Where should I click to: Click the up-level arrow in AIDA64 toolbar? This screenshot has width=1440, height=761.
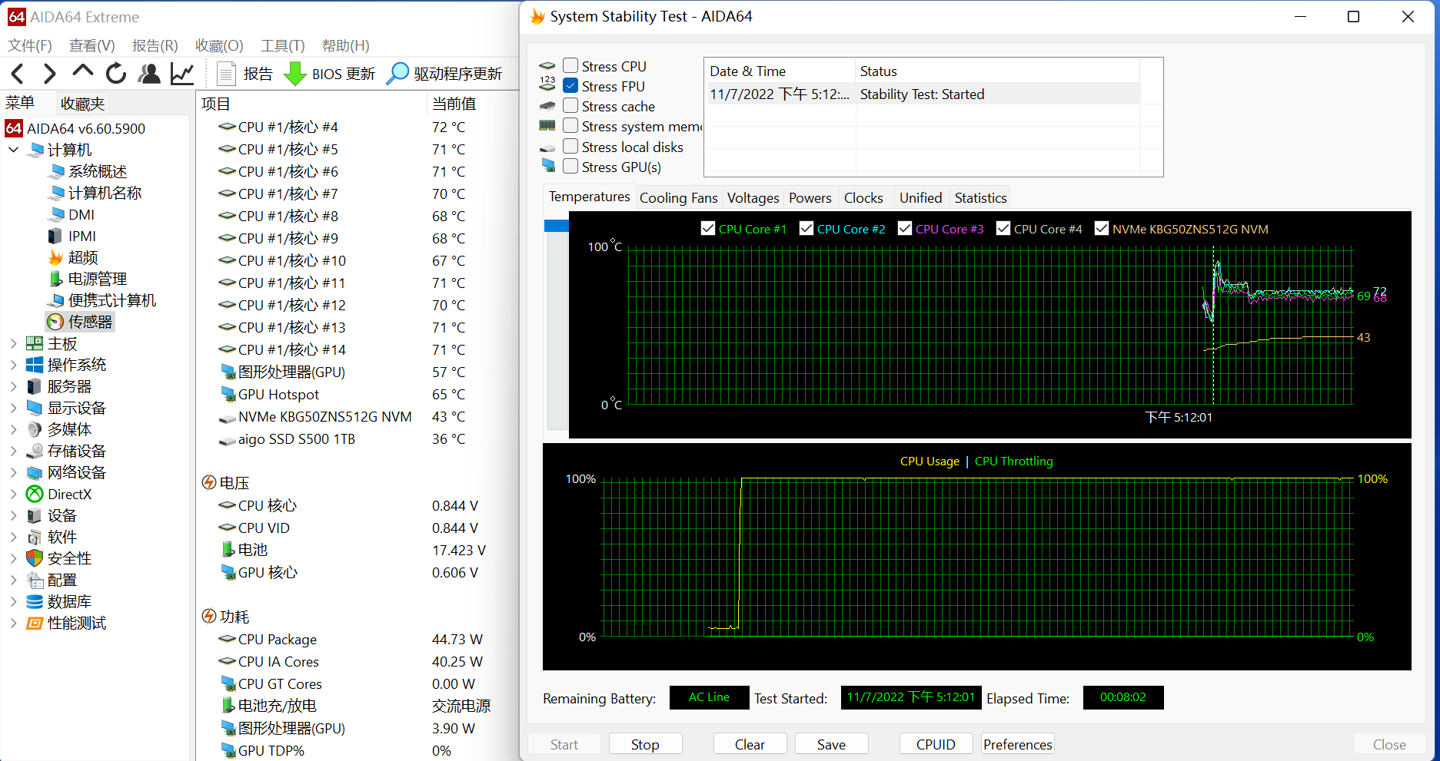82,72
